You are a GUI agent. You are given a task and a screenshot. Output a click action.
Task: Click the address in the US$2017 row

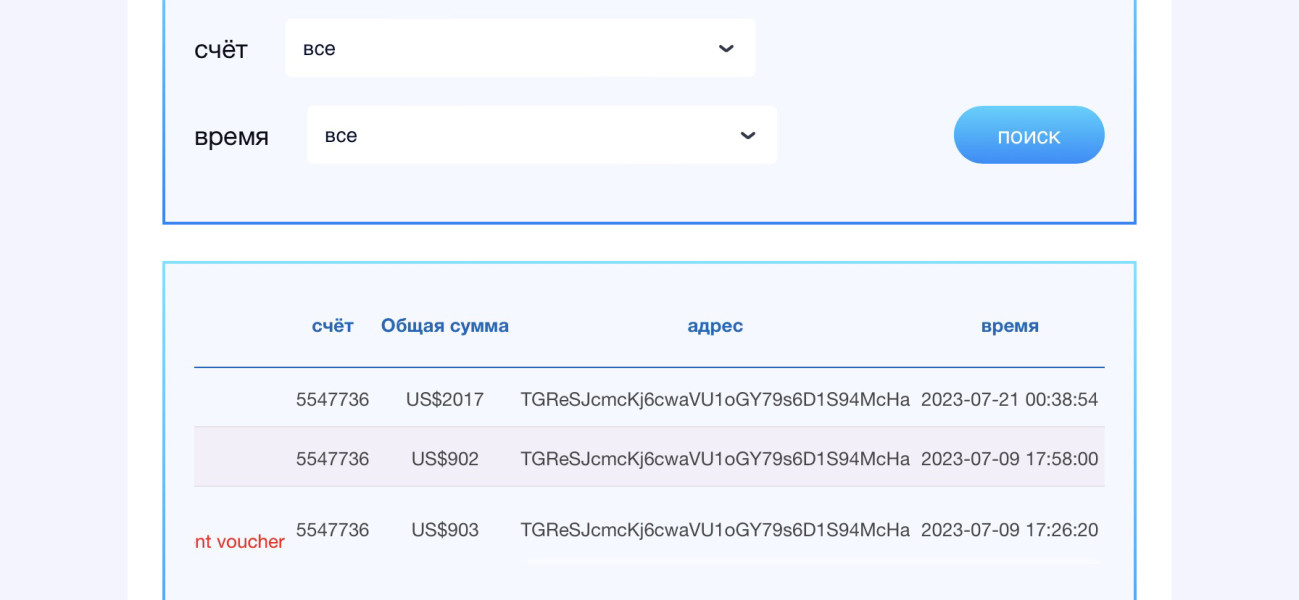[715, 400]
